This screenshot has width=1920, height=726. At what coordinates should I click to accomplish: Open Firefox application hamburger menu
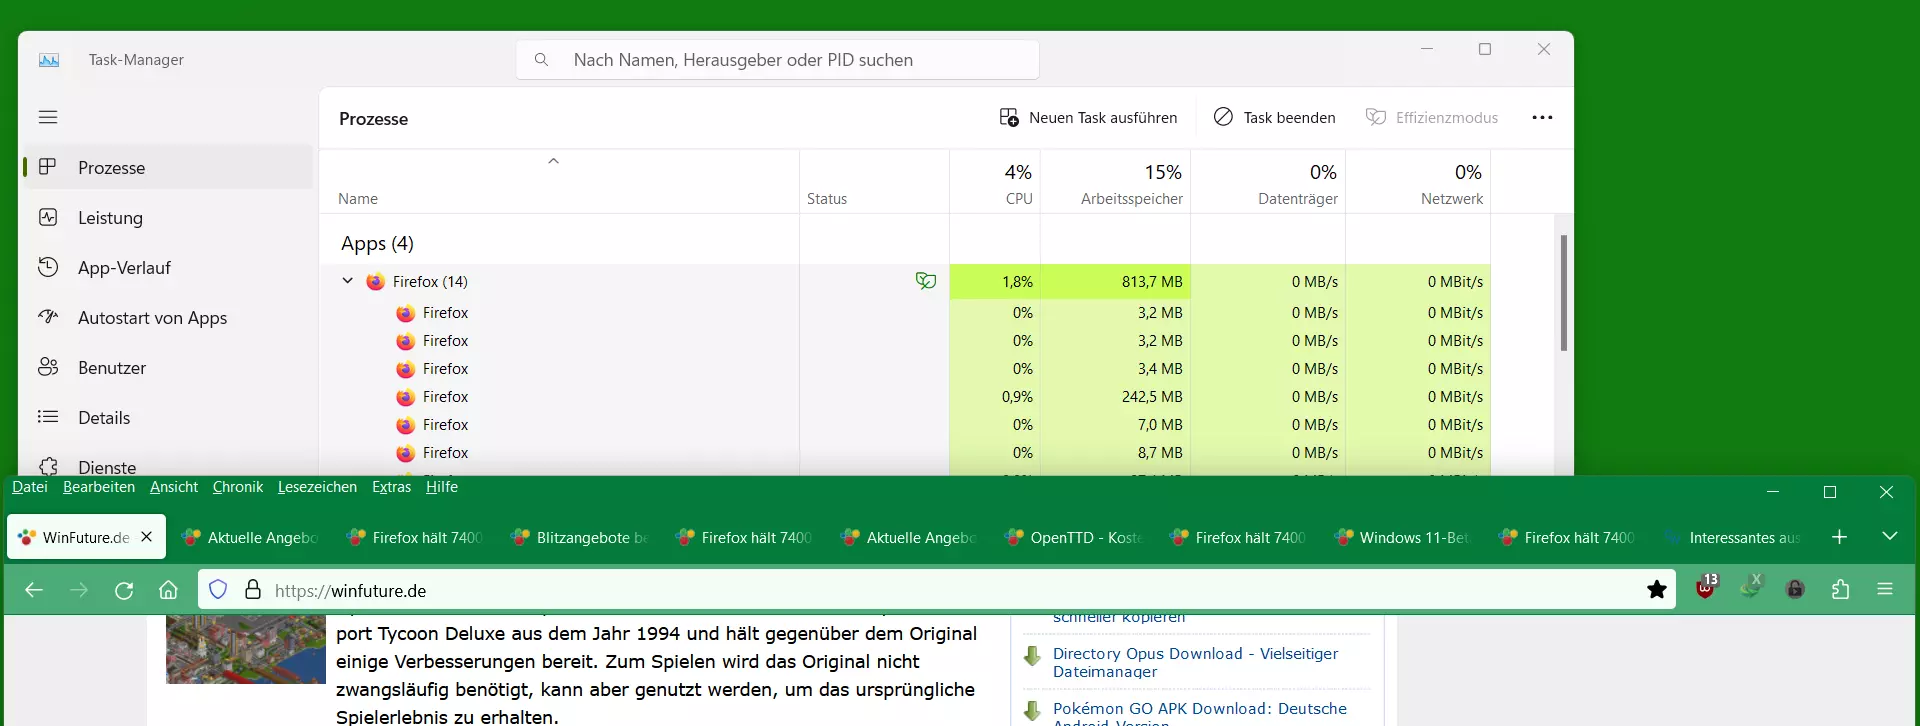pyautogui.click(x=1885, y=590)
